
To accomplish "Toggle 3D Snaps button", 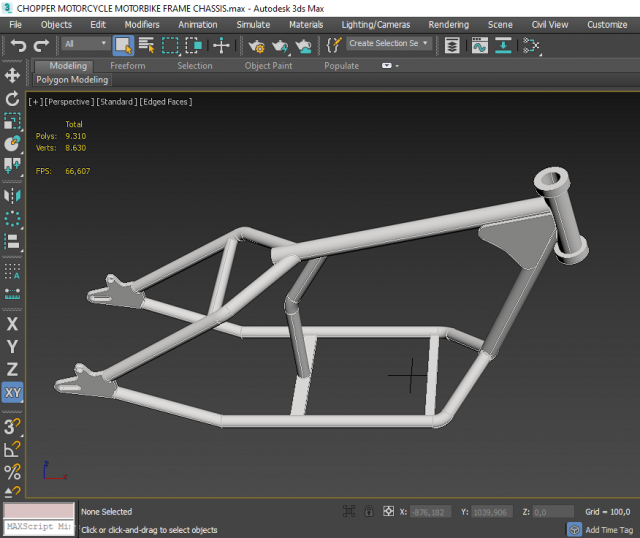I will [12, 427].
